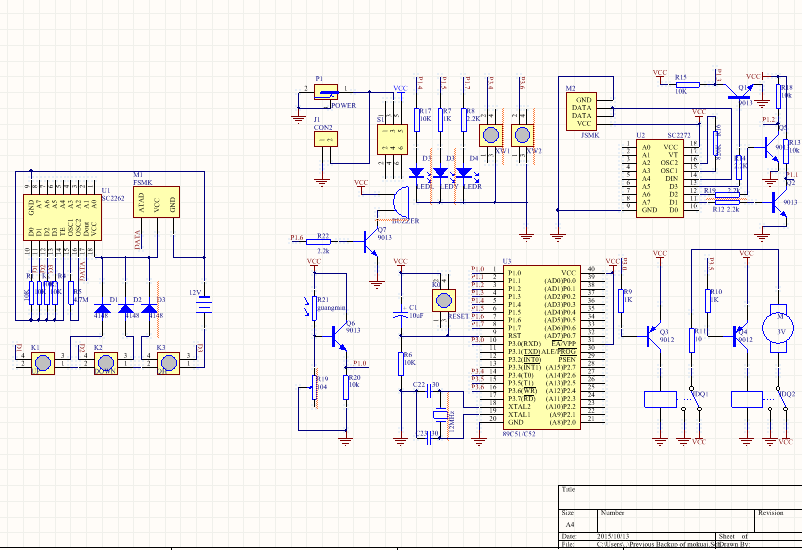Click the Q7 9013 transistor
The width and height of the screenshot is (802, 550).
tap(370, 243)
